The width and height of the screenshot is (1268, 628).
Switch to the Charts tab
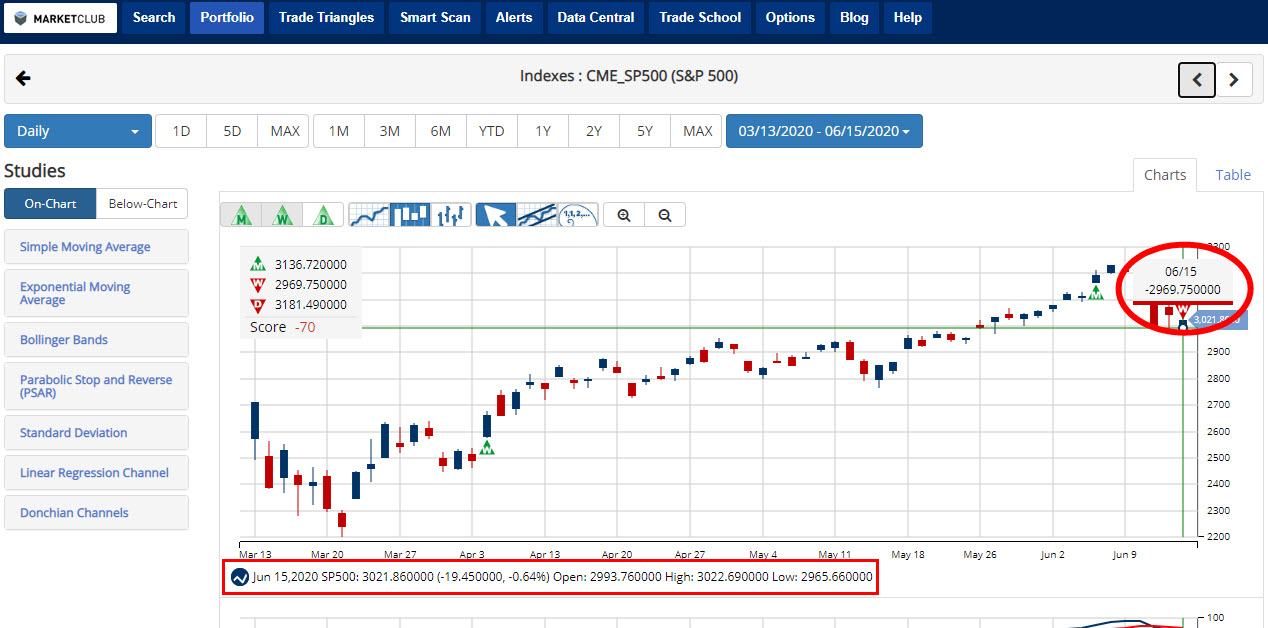point(1165,175)
